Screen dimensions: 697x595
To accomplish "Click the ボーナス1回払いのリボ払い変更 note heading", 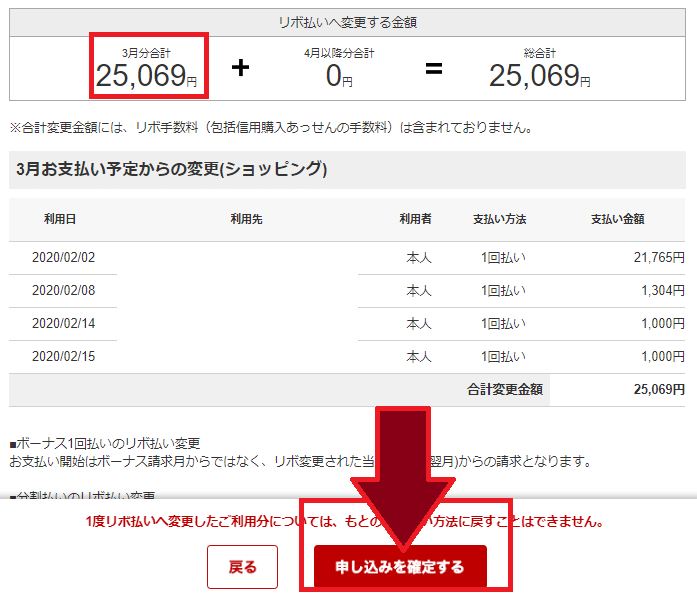I will click(x=105, y=443).
